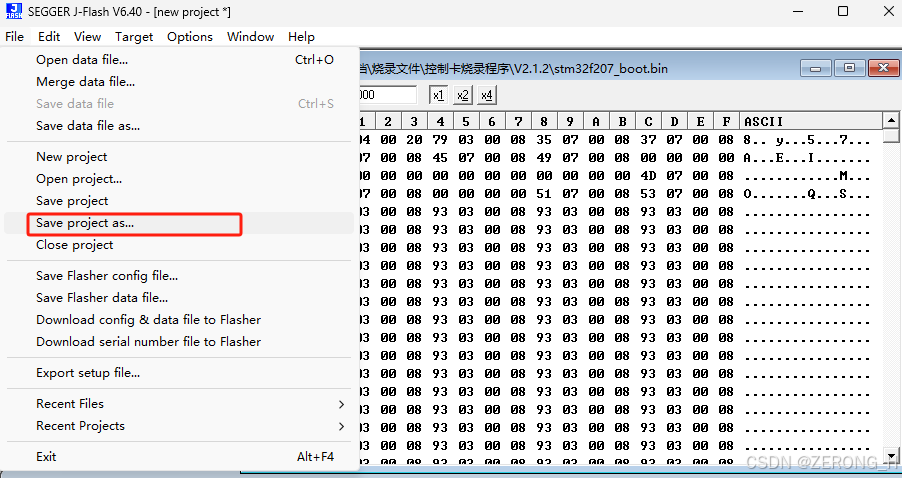Set hex view width to x4

coord(487,95)
